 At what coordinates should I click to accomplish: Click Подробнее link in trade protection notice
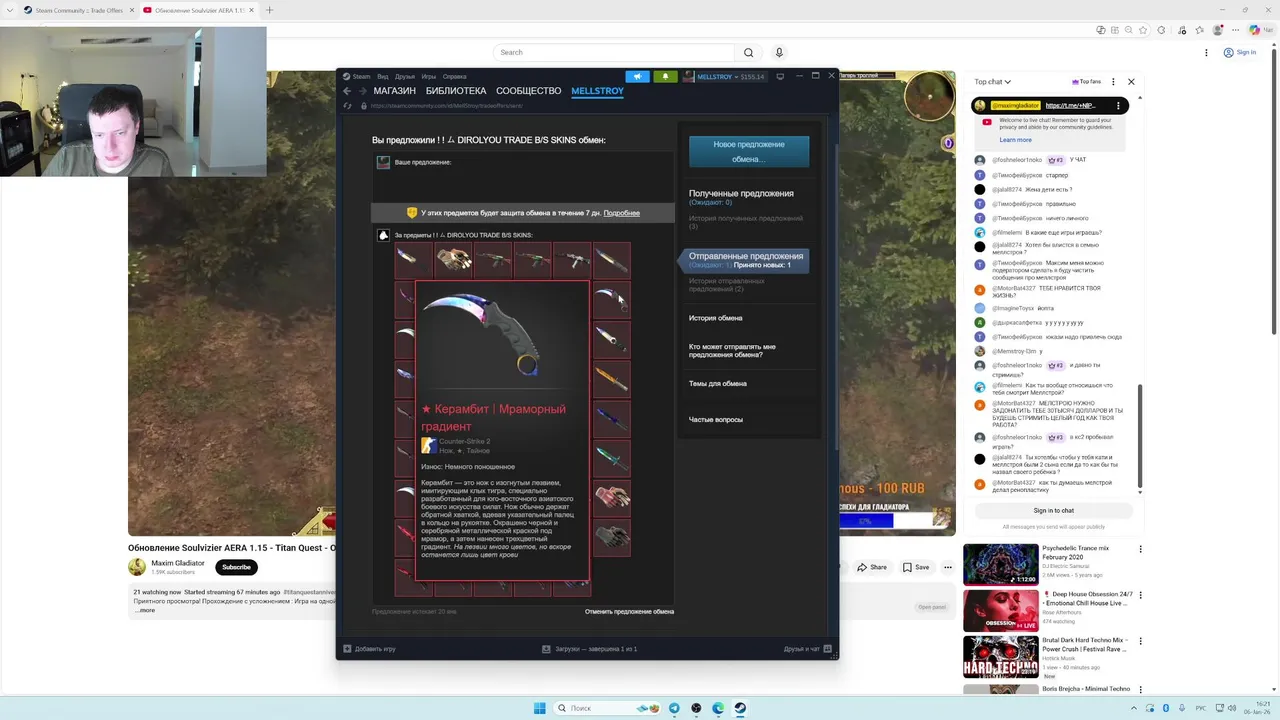click(x=621, y=213)
